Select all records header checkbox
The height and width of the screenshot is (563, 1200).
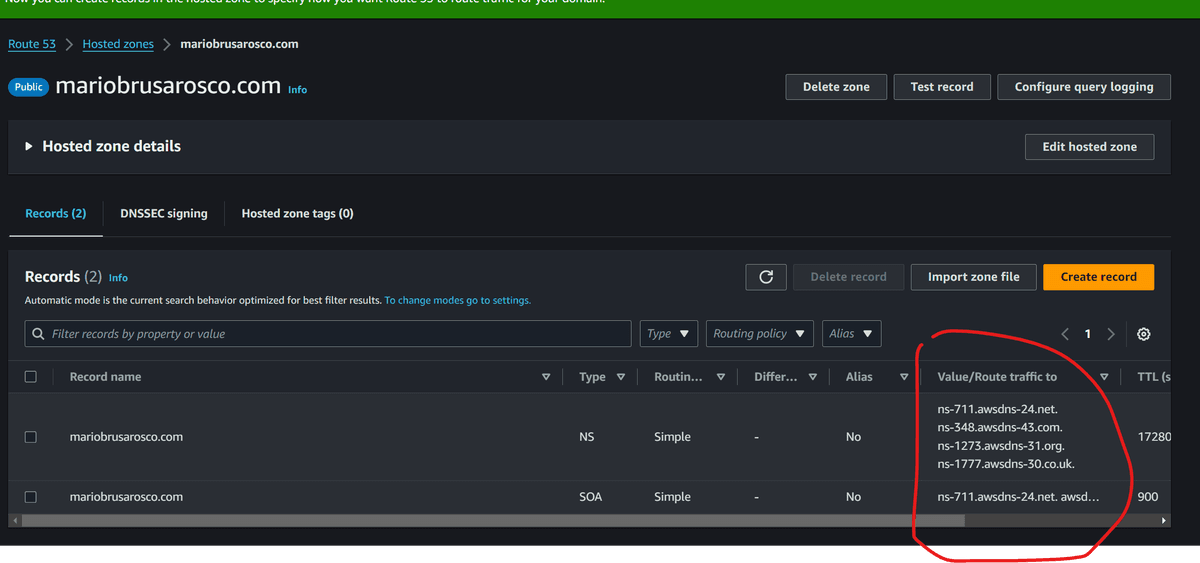point(31,377)
